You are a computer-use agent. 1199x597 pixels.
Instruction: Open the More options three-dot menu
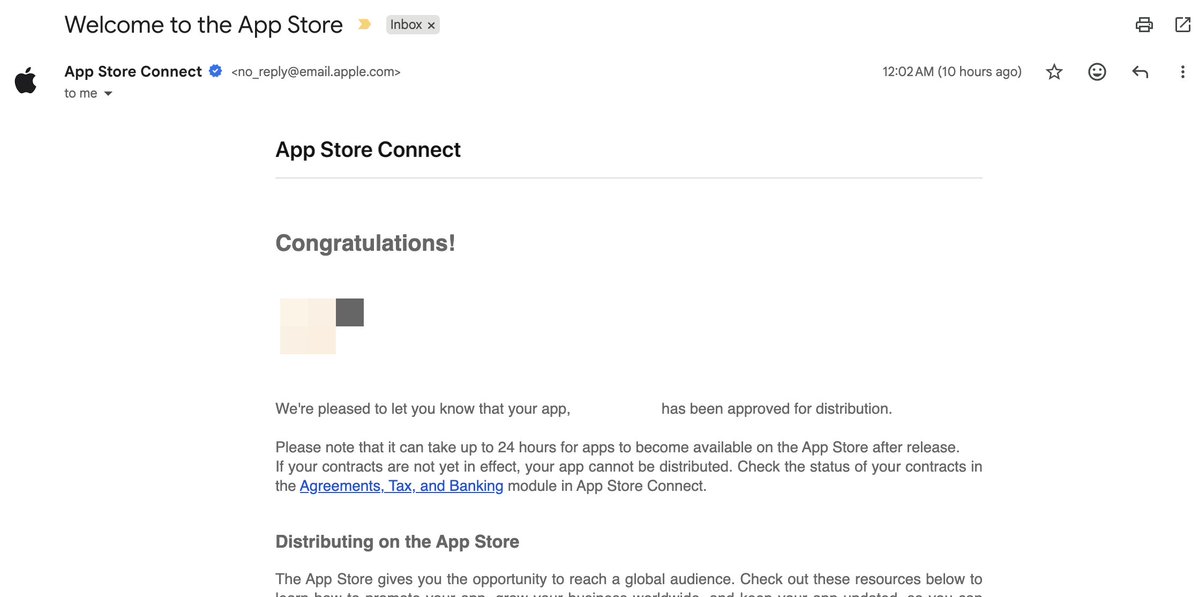point(1182,72)
